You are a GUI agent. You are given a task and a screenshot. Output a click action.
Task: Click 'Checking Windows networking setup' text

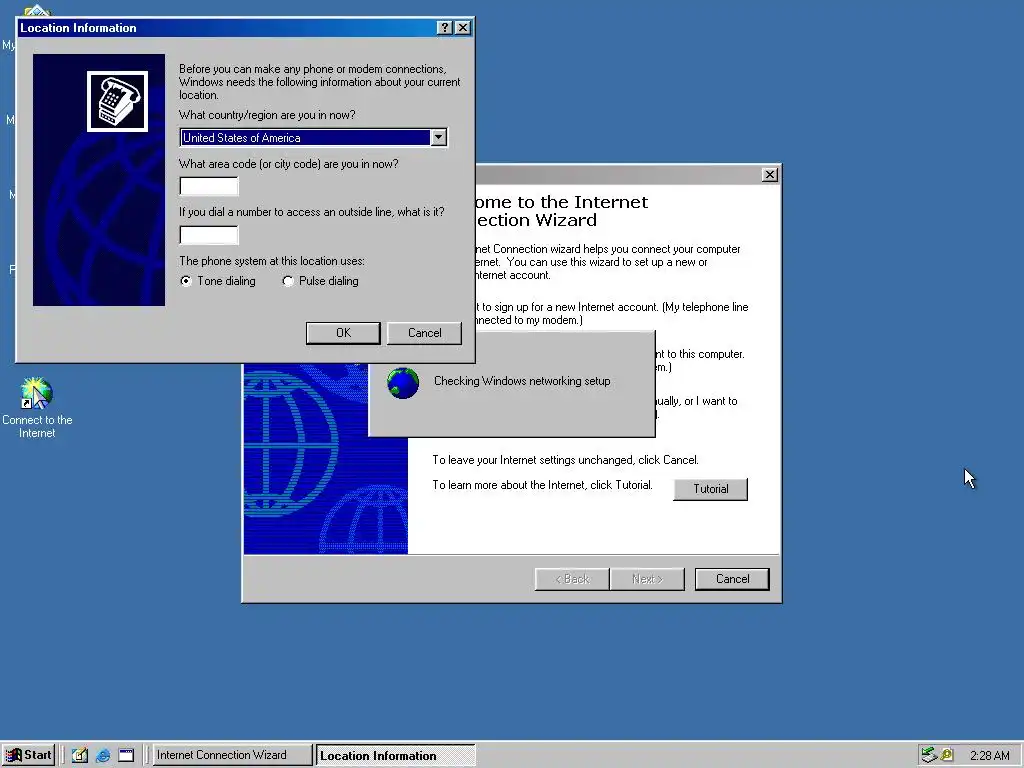(522, 381)
